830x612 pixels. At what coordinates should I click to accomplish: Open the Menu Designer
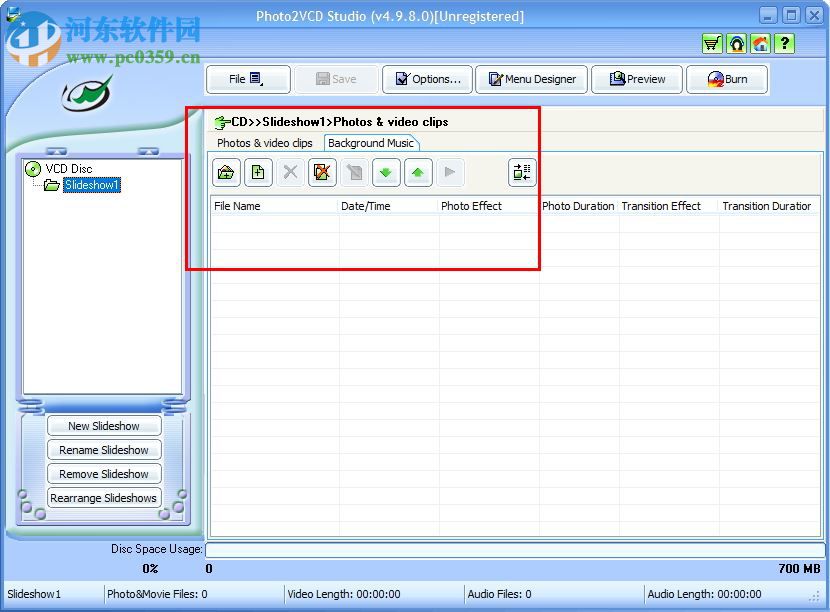pos(531,79)
